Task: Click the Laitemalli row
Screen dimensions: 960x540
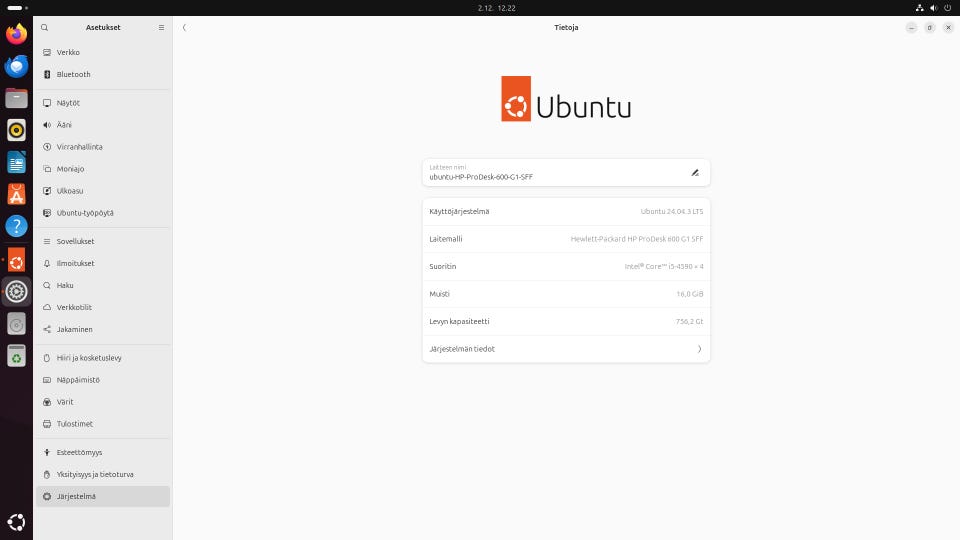Action: click(x=566, y=239)
